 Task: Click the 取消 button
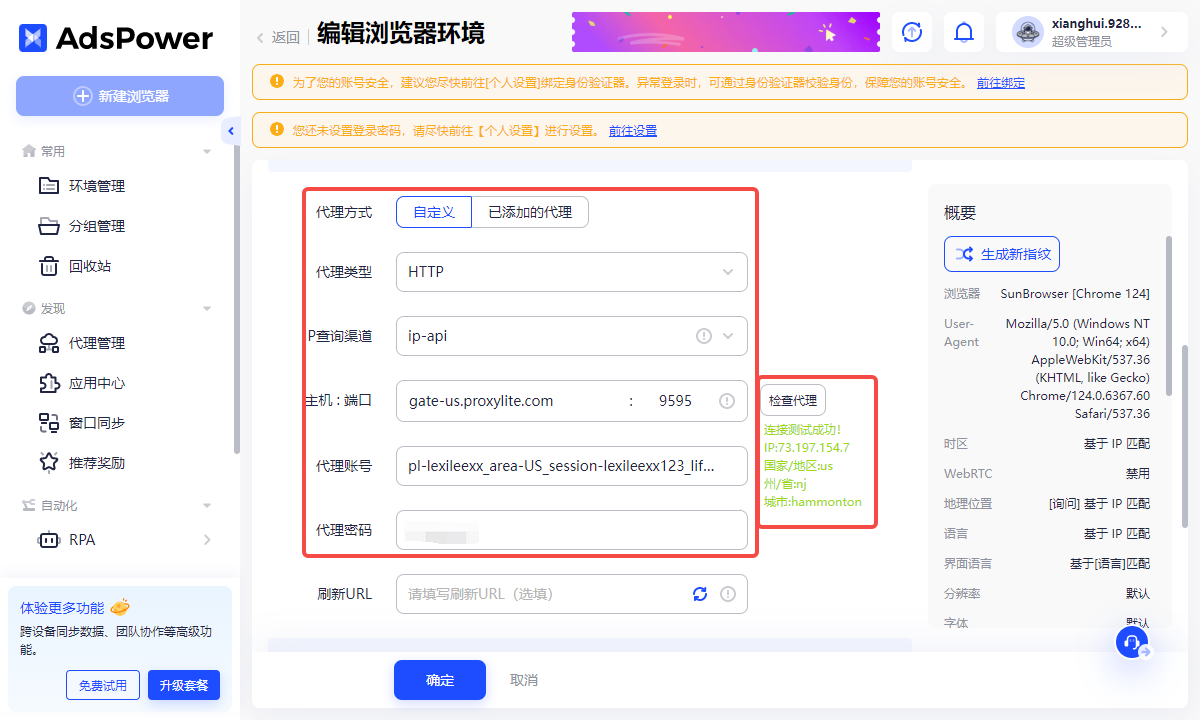coord(524,680)
